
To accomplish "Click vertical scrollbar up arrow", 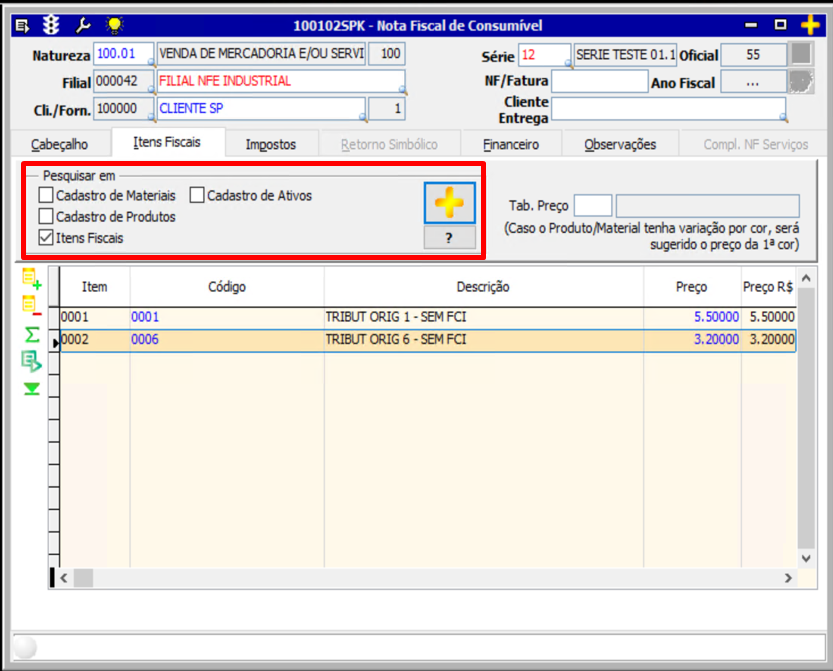I will pos(806,278).
